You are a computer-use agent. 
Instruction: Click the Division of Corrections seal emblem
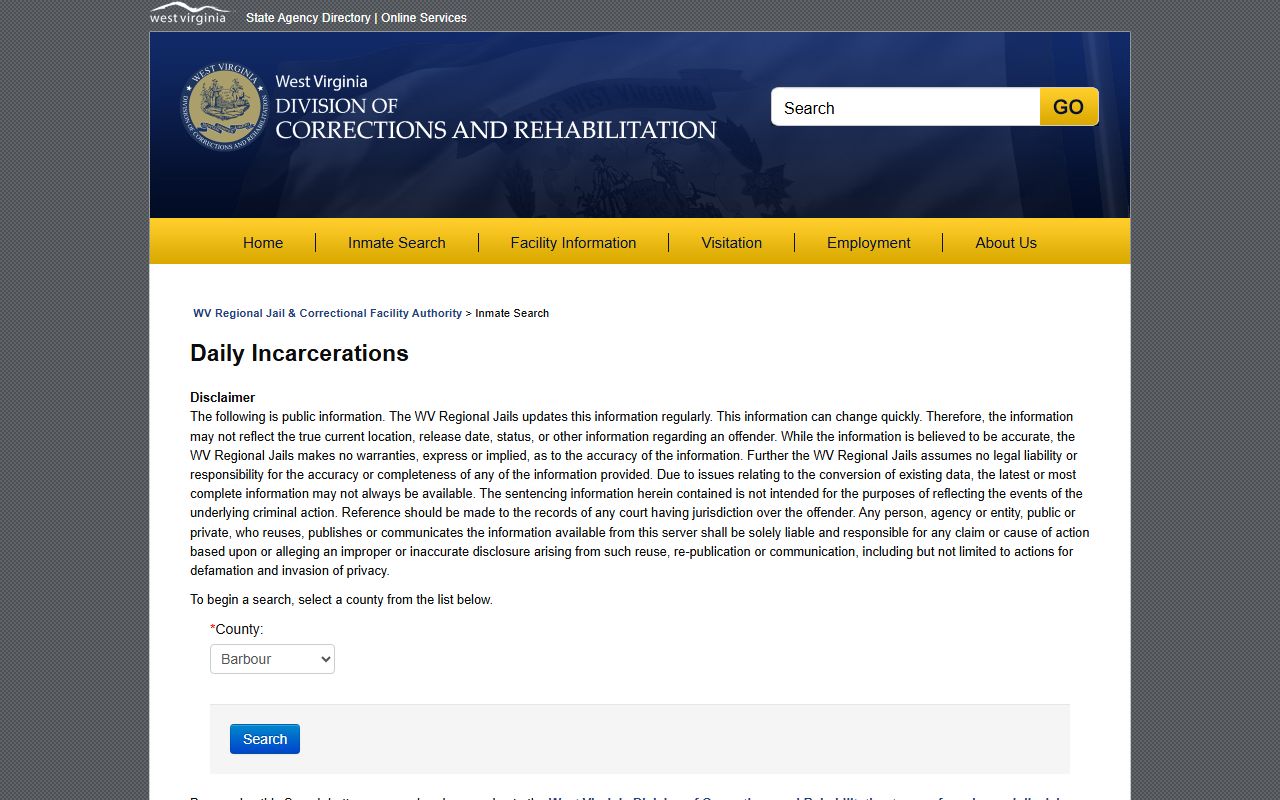pos(225,106)
